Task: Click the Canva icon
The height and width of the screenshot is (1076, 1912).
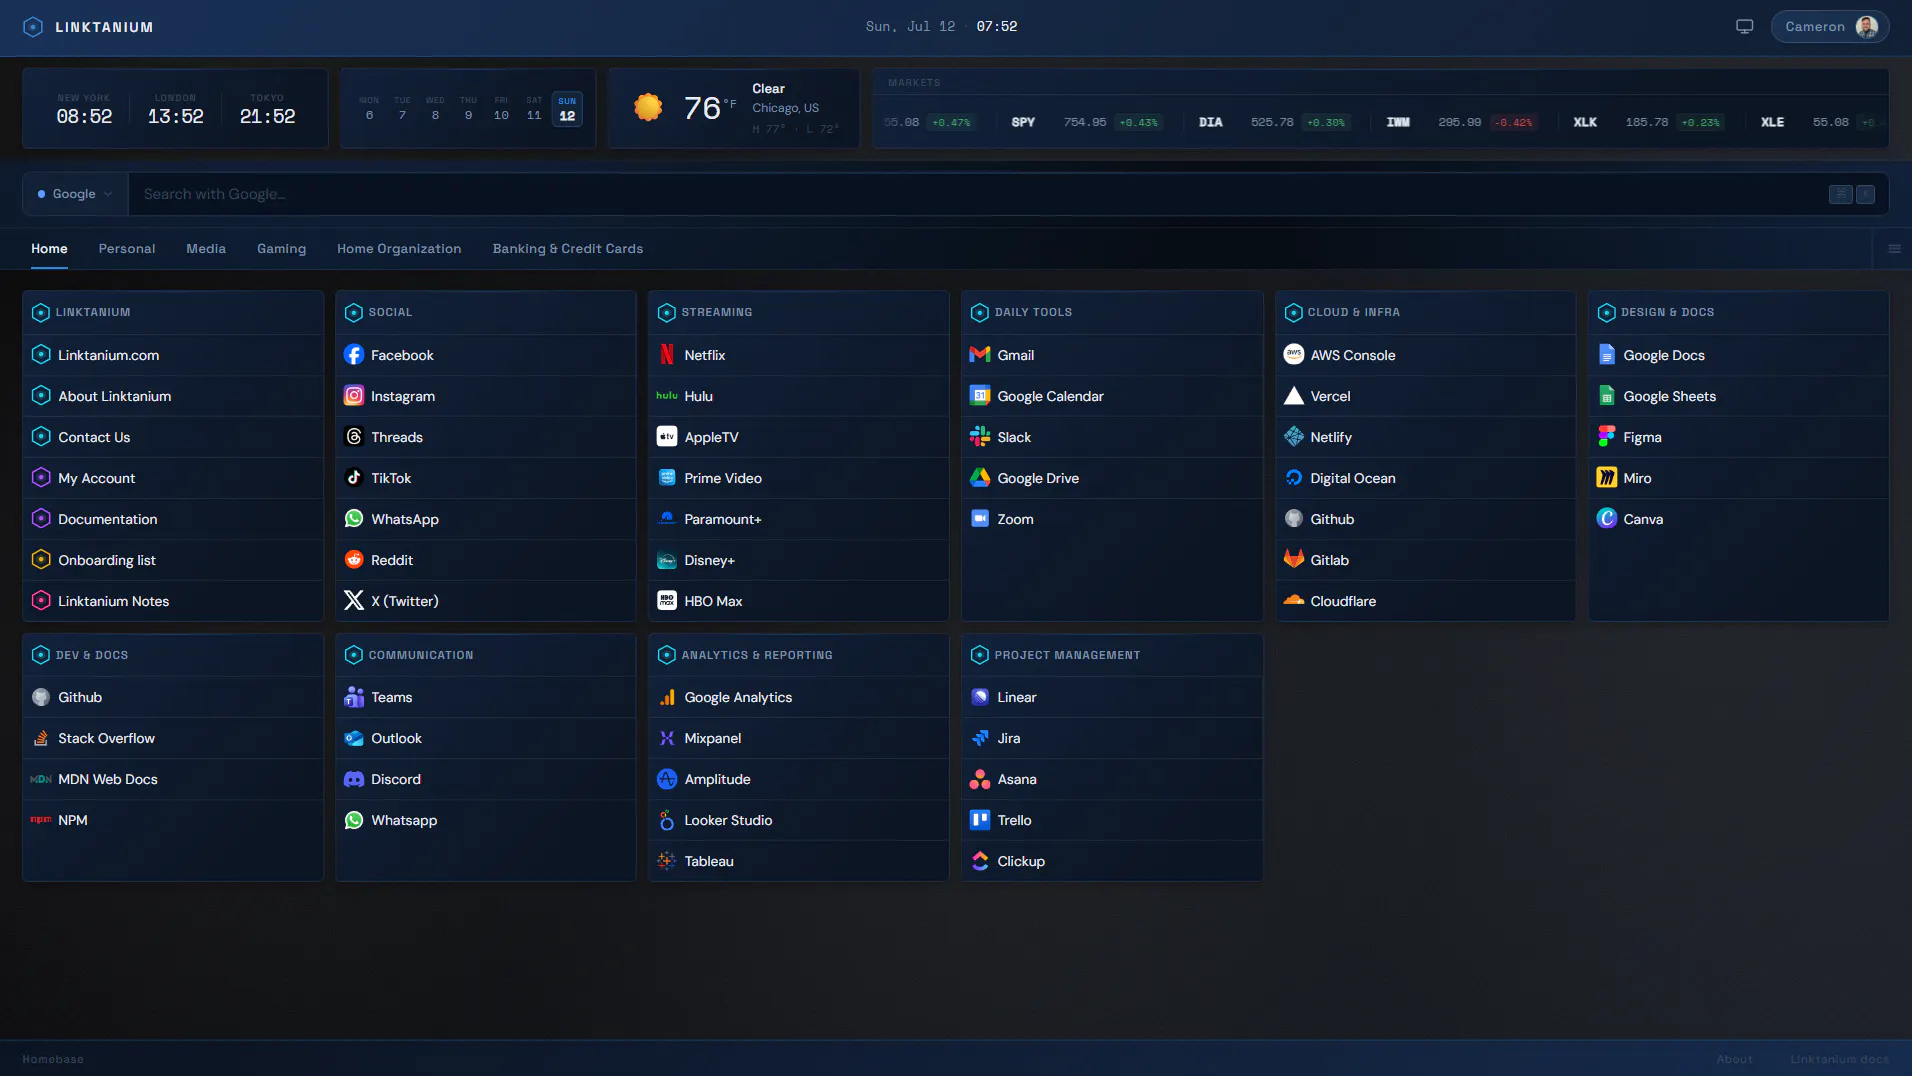Action: pyautogui.click(x=1607, y=519)
